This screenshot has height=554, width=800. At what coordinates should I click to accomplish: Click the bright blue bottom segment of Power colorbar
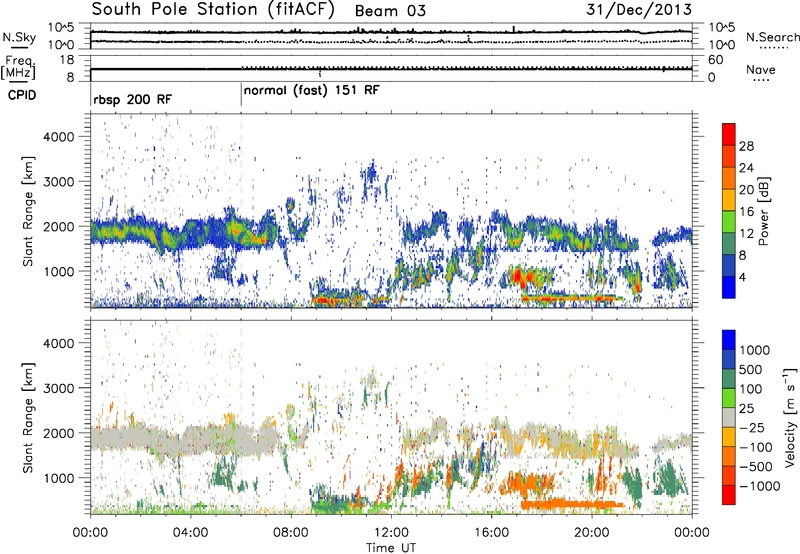coord(729,287)
